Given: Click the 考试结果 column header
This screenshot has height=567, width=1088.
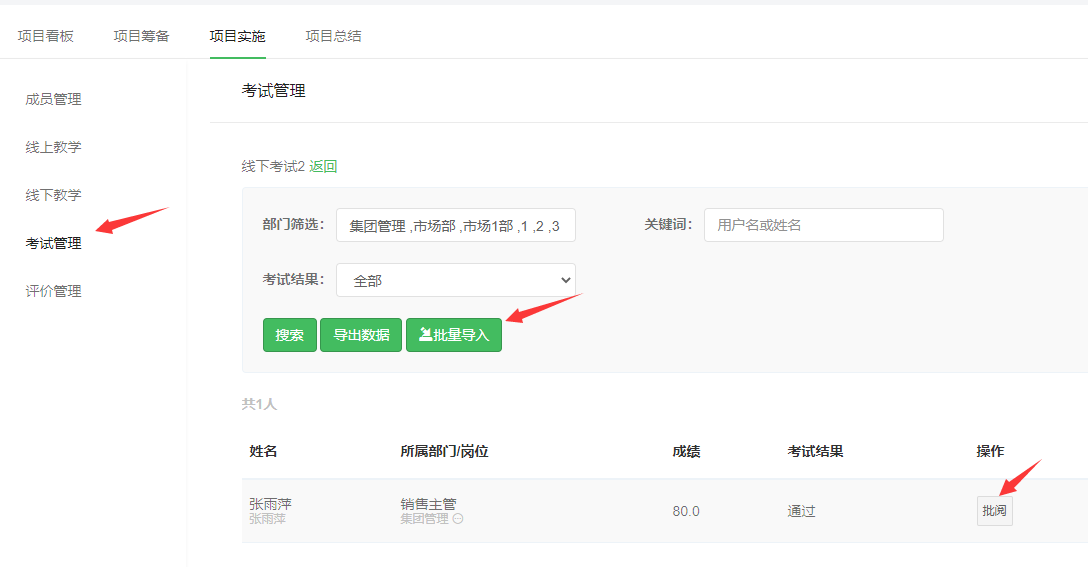Looking at the screenshot, I should click(815, 452).
